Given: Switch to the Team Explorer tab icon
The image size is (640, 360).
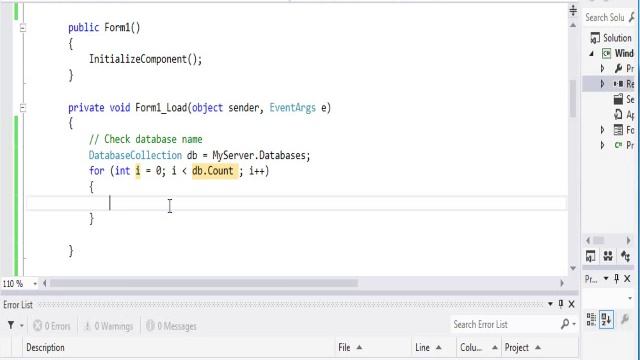Looking at the screenshot, I should click(608, 256).
